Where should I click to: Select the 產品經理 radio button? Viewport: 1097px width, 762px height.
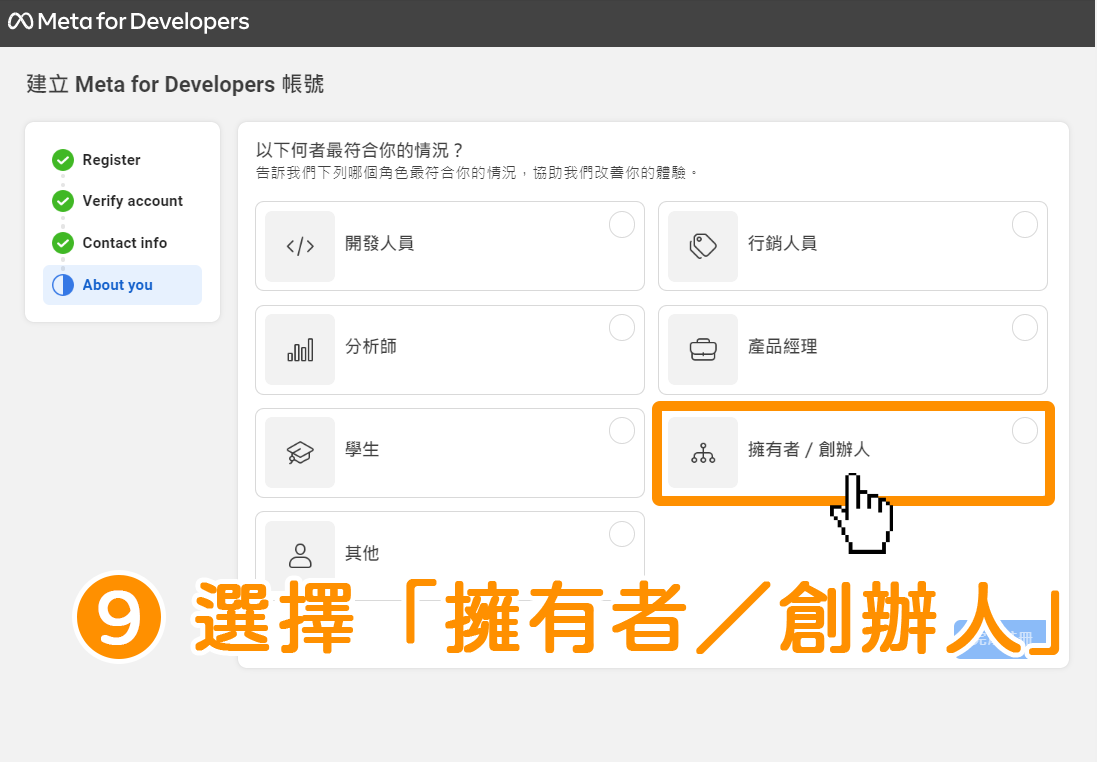point(1025,327)
